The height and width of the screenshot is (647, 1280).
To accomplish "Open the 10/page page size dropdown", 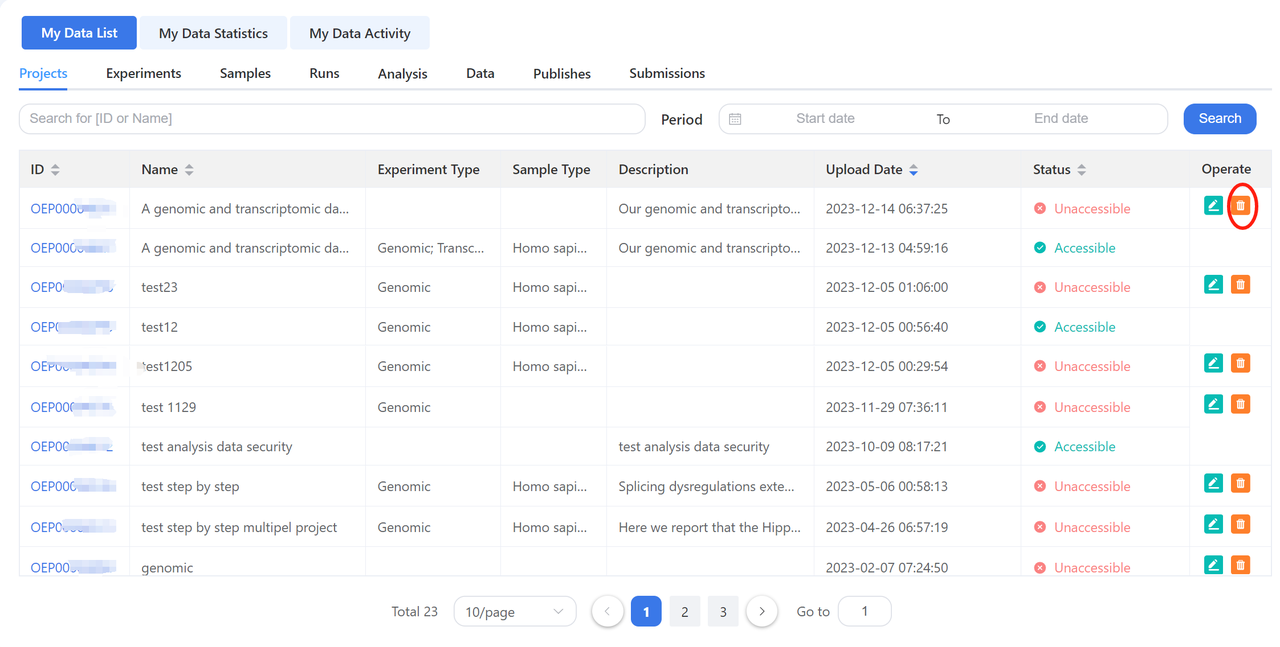I will 514,611.
